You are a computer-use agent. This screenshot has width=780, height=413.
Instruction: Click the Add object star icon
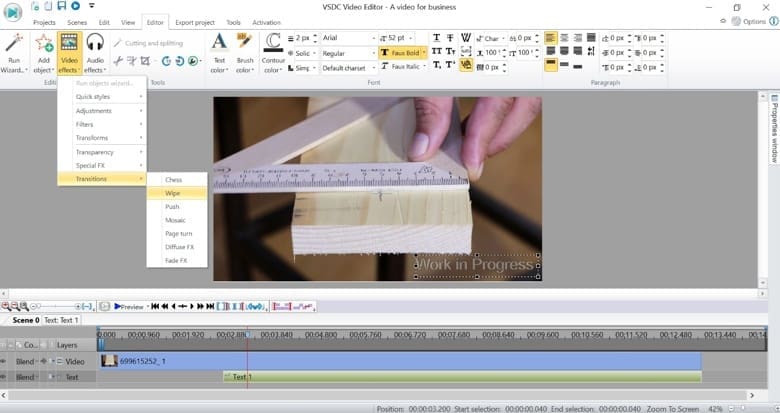[44, 44]
